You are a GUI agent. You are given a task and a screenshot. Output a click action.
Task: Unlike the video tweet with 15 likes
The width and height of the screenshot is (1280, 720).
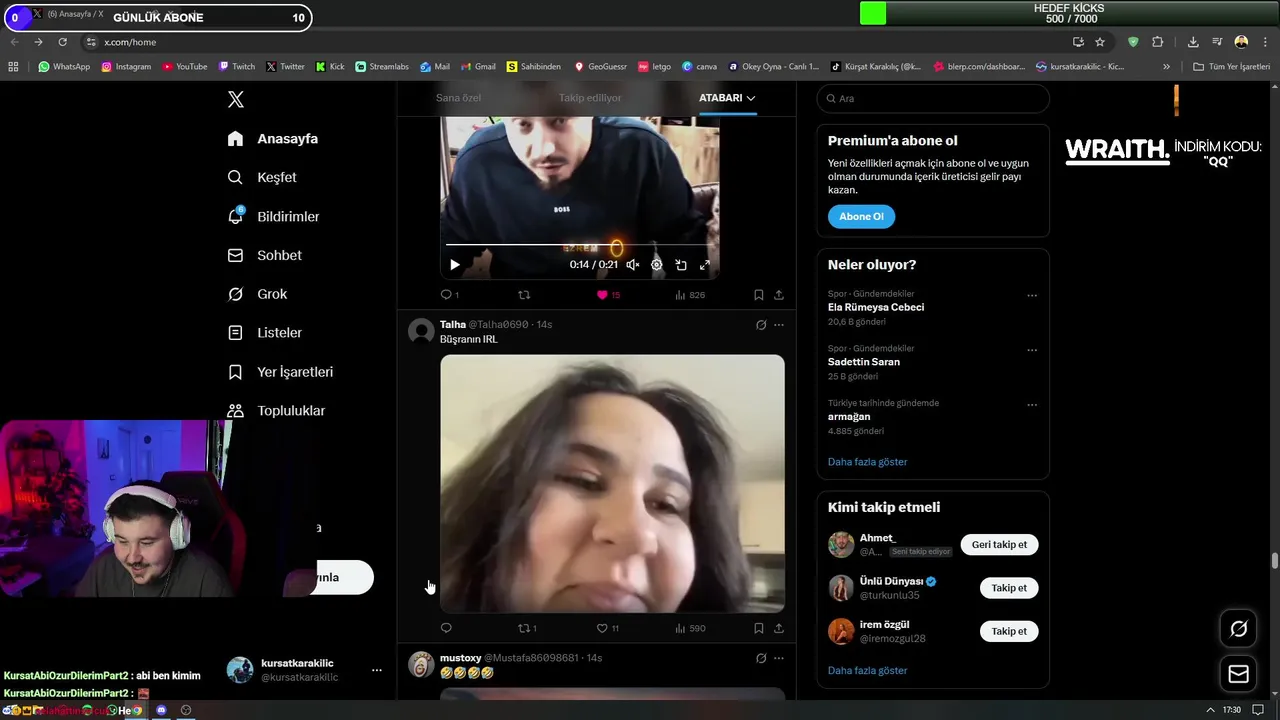click(x=608, y=295)
